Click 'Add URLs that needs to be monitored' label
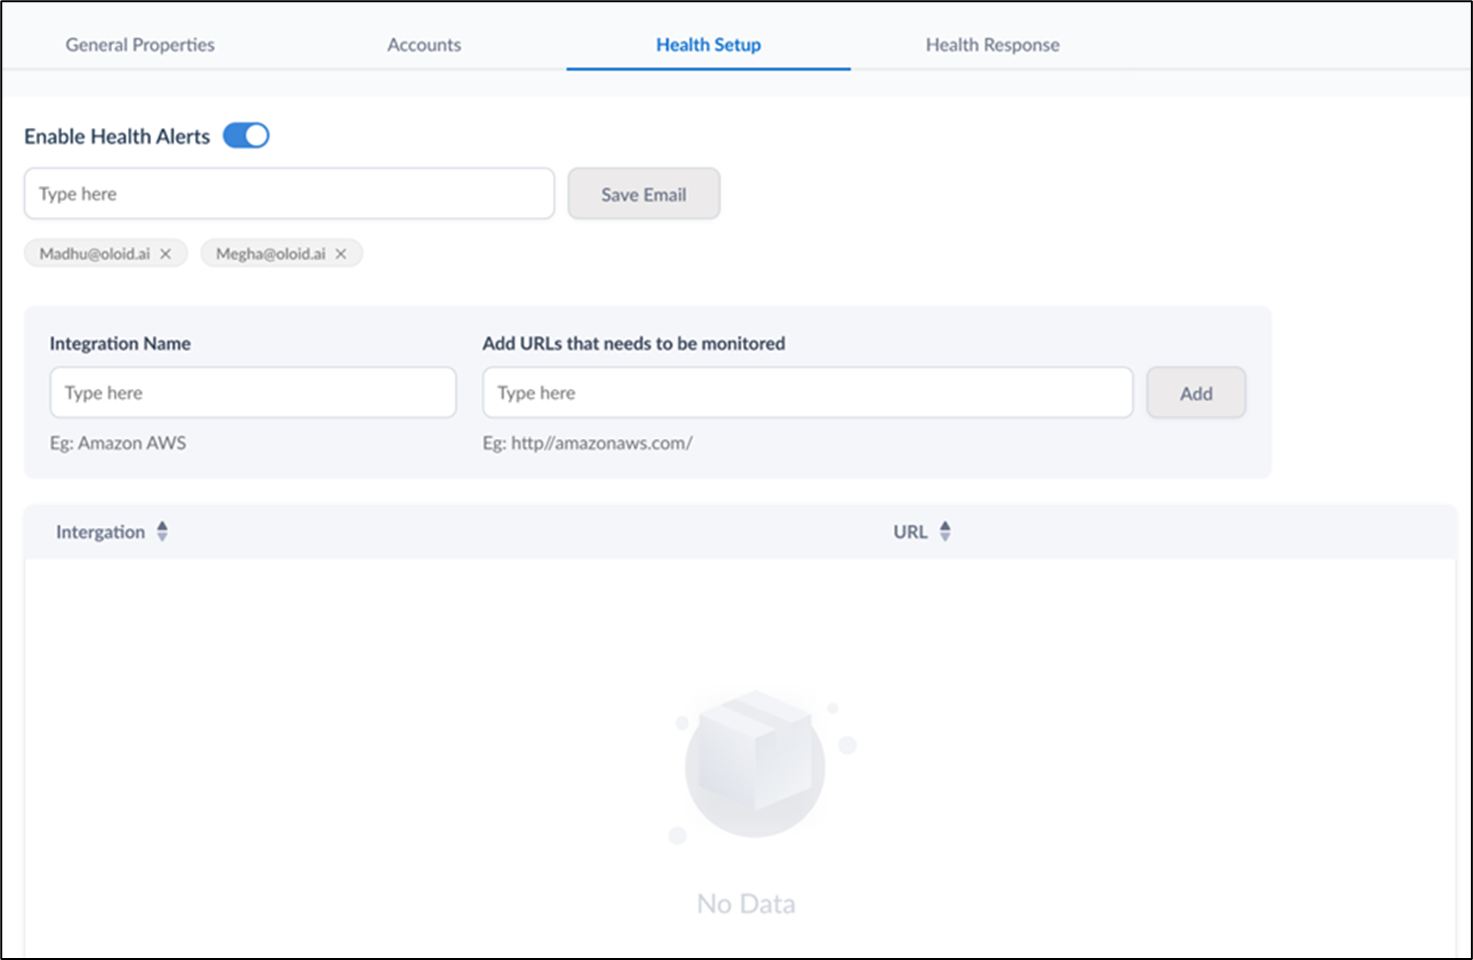The image size is (1473, 960). pos(634,343)
